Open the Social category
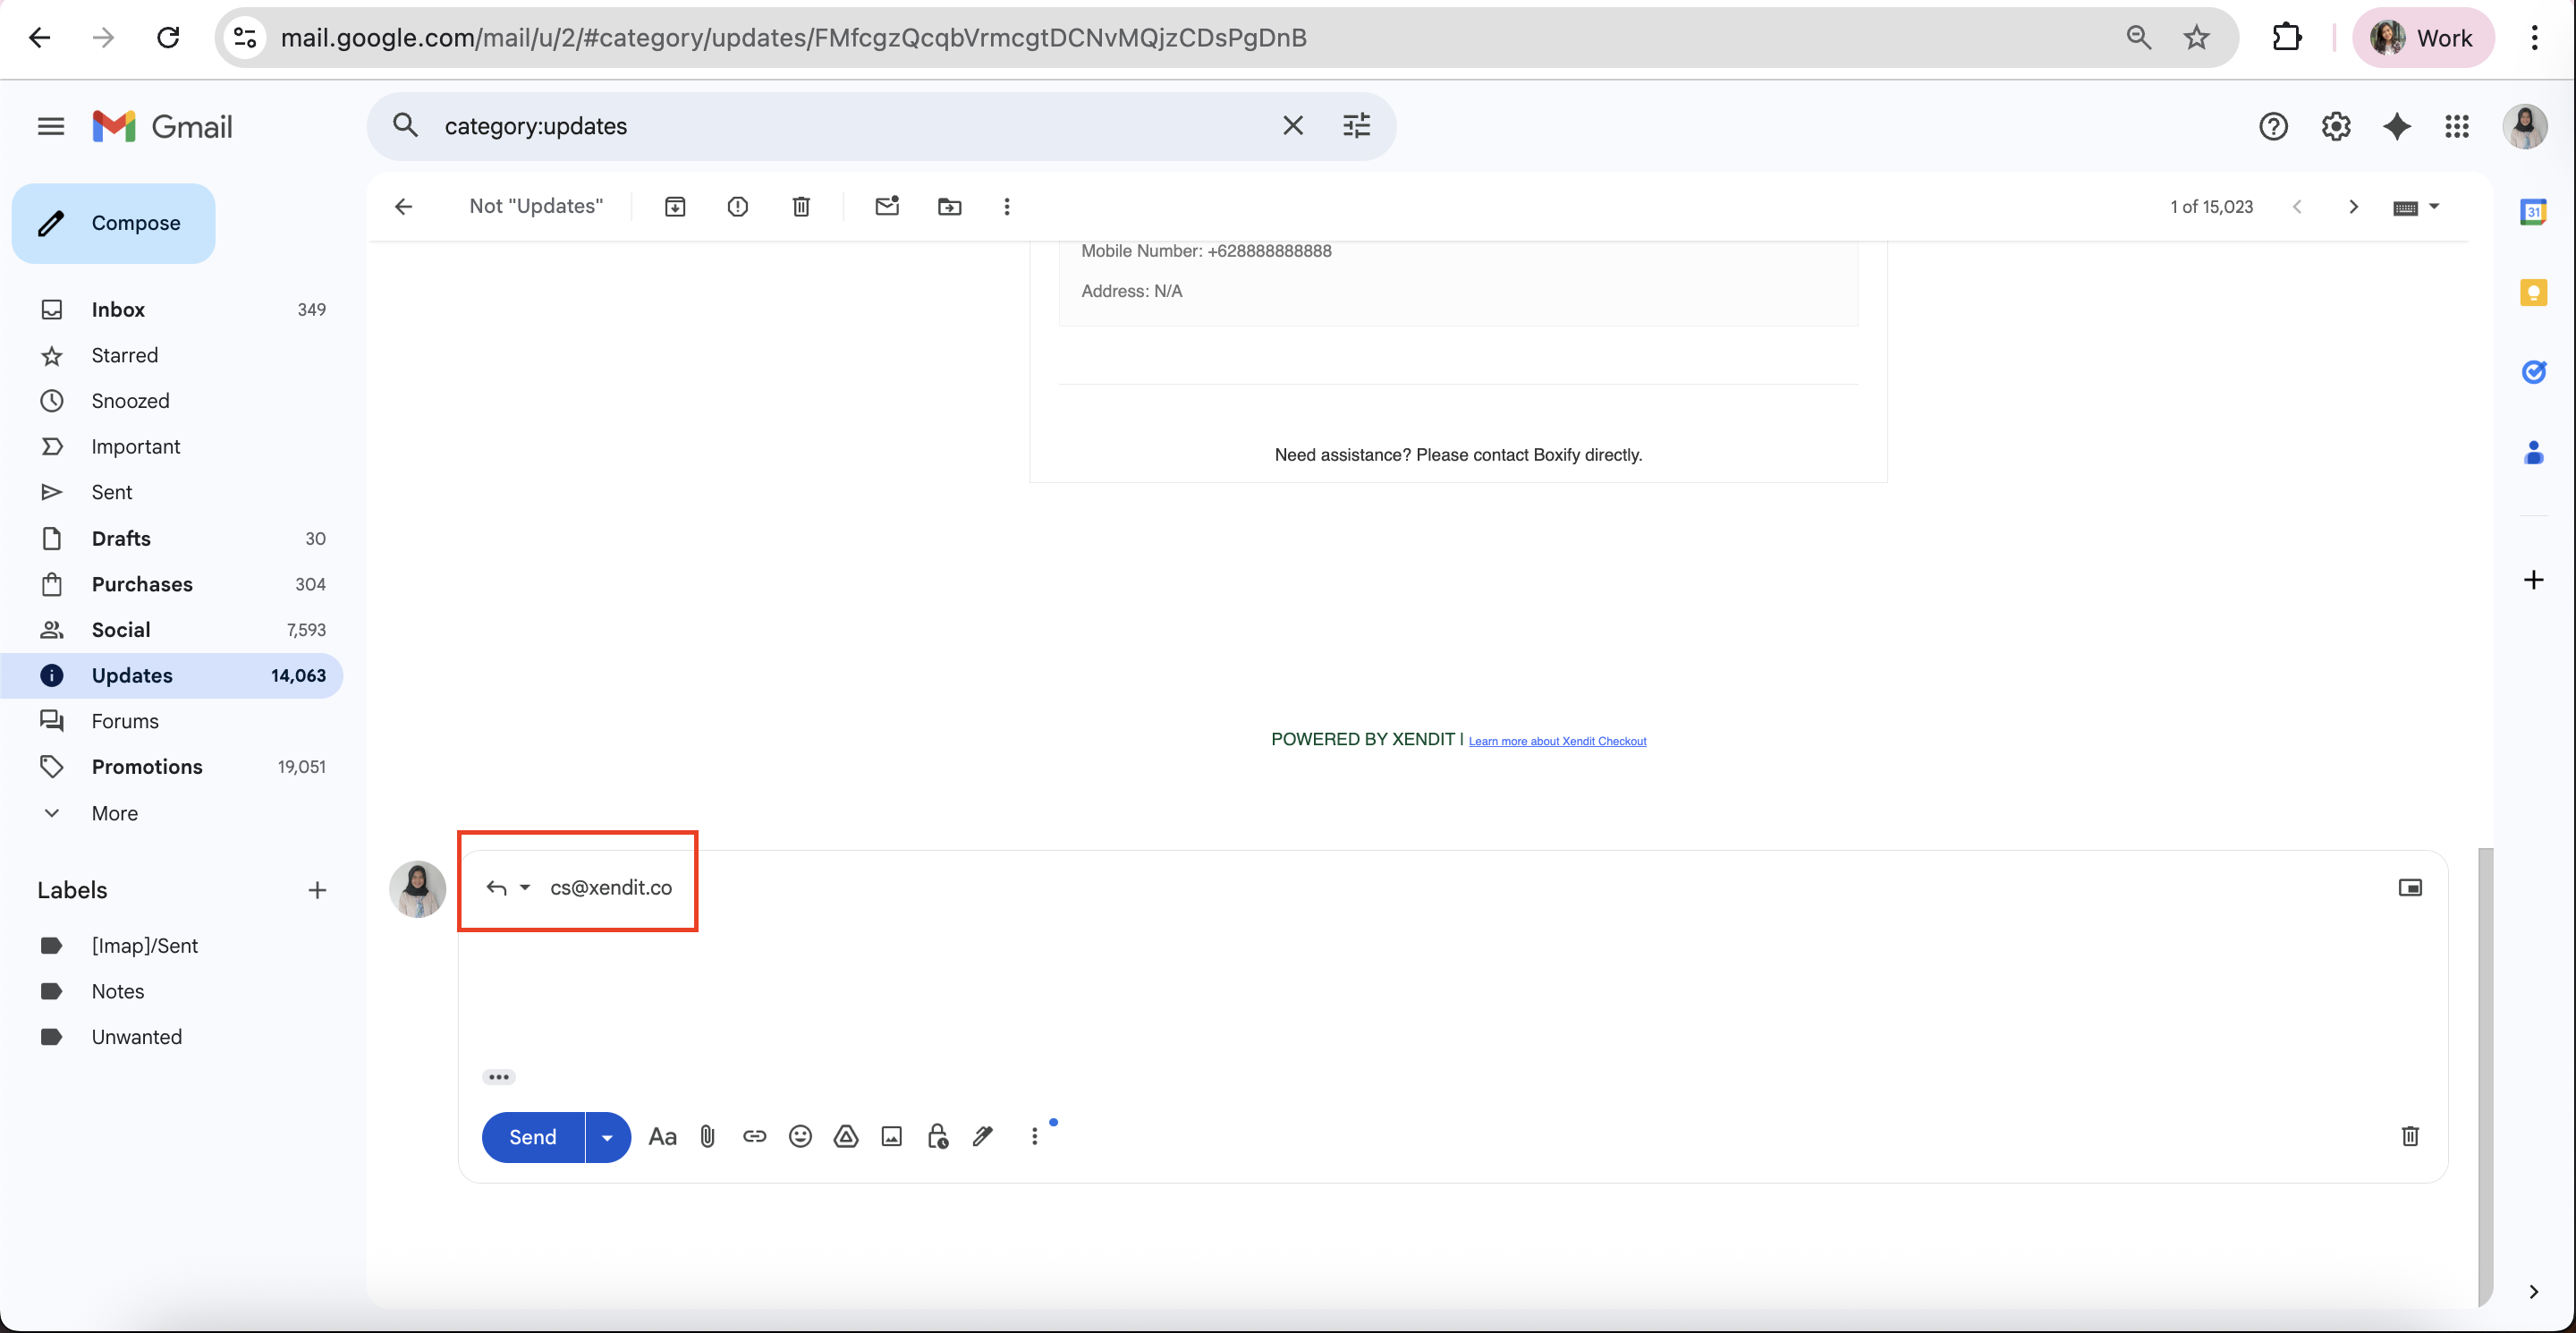The width and height of the screenshot is (2576, 1333). (122, 629)
